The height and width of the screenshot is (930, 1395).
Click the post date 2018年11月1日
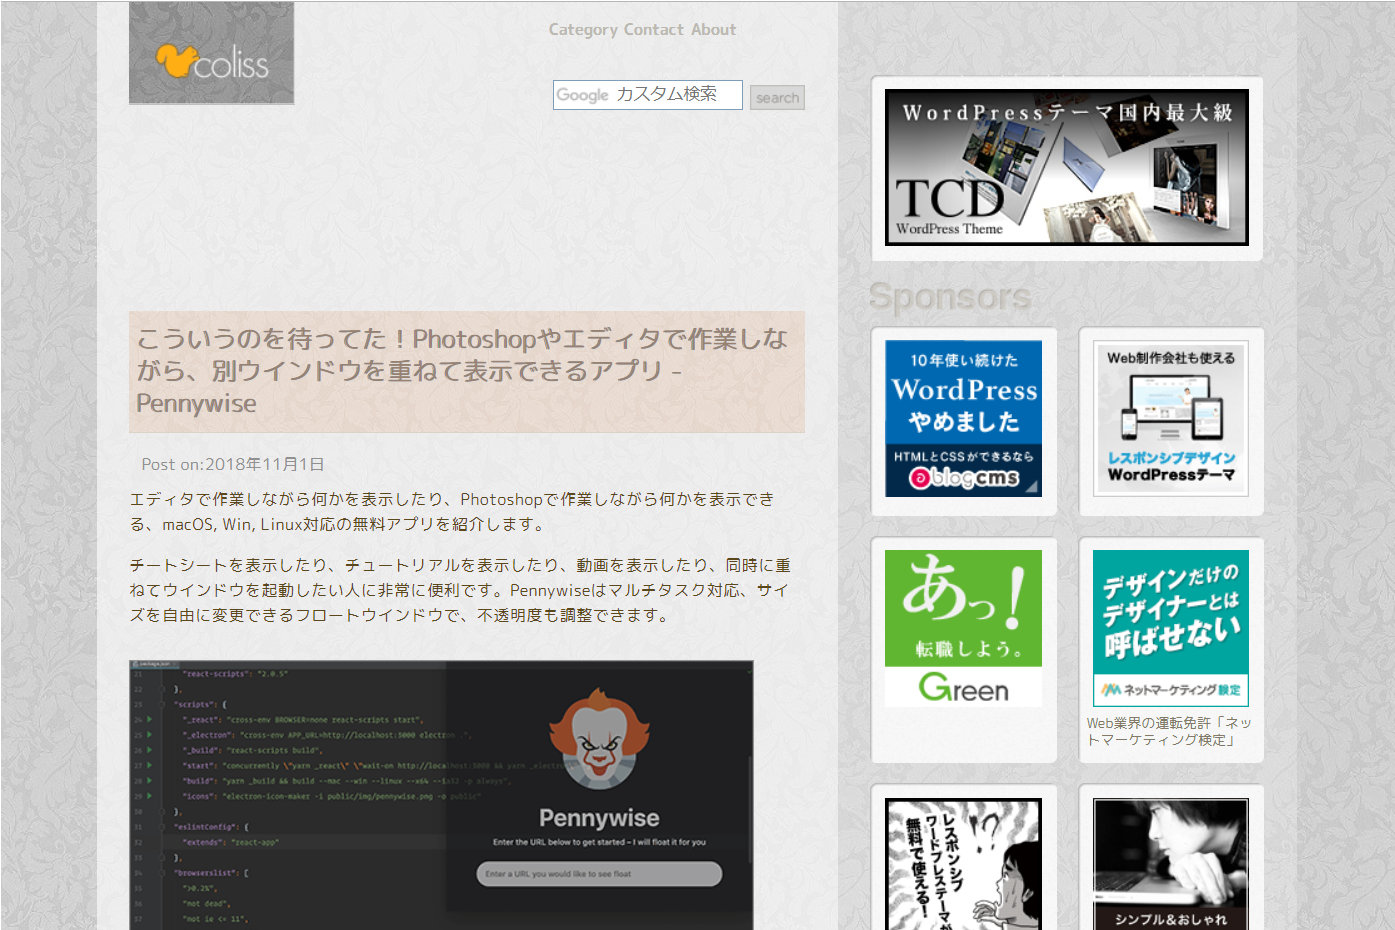[x=264, y=464]
